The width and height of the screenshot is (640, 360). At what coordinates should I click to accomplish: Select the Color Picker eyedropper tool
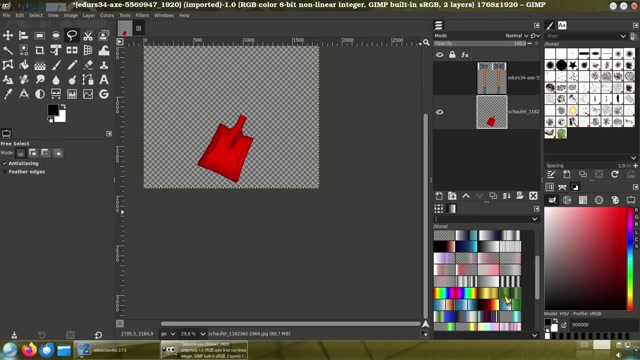coord(8,94)
